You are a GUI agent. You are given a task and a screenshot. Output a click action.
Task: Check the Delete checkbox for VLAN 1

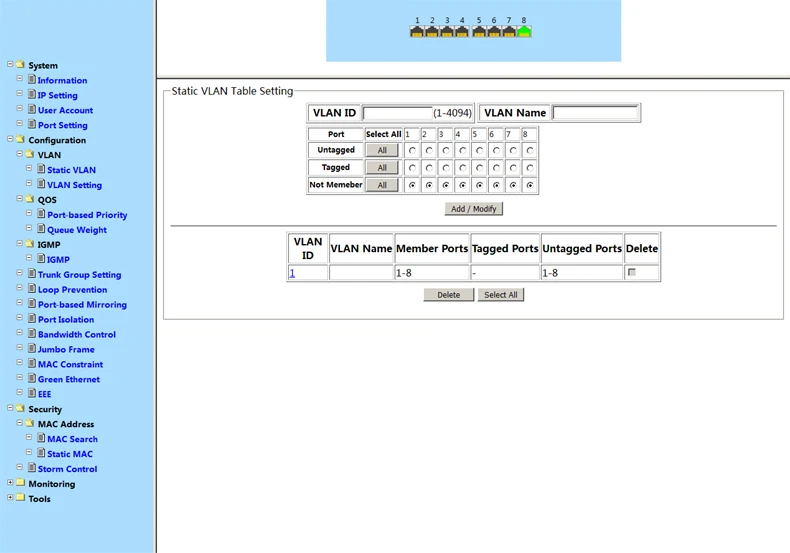632,272
